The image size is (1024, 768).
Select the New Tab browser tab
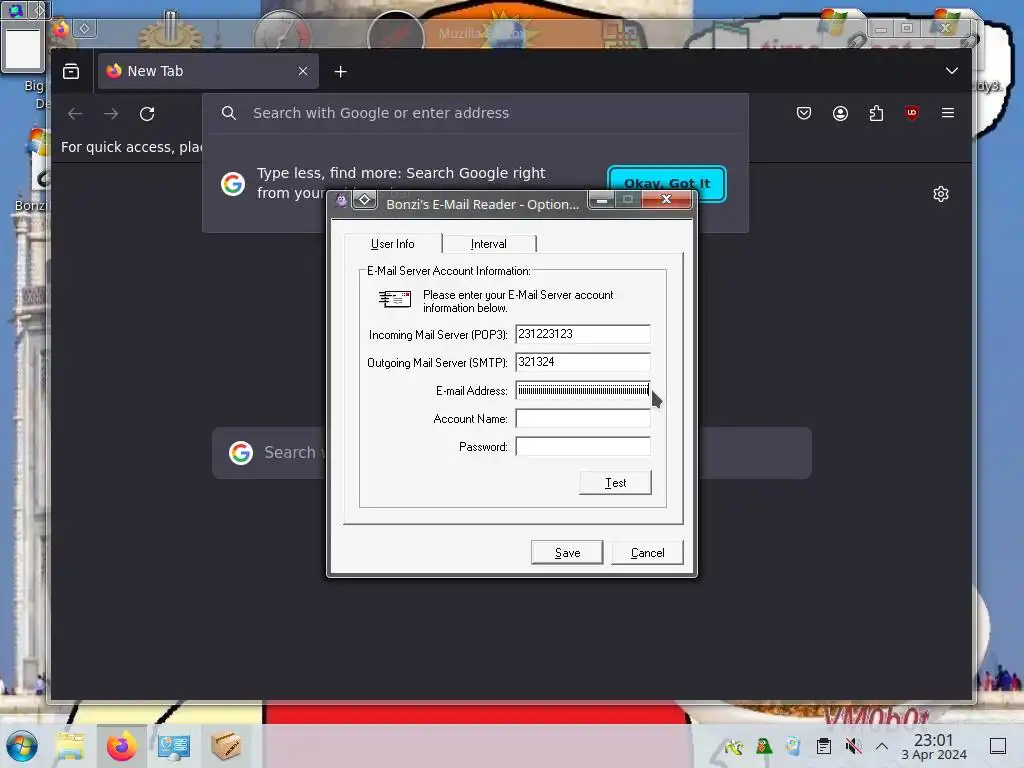coord(208,71)
